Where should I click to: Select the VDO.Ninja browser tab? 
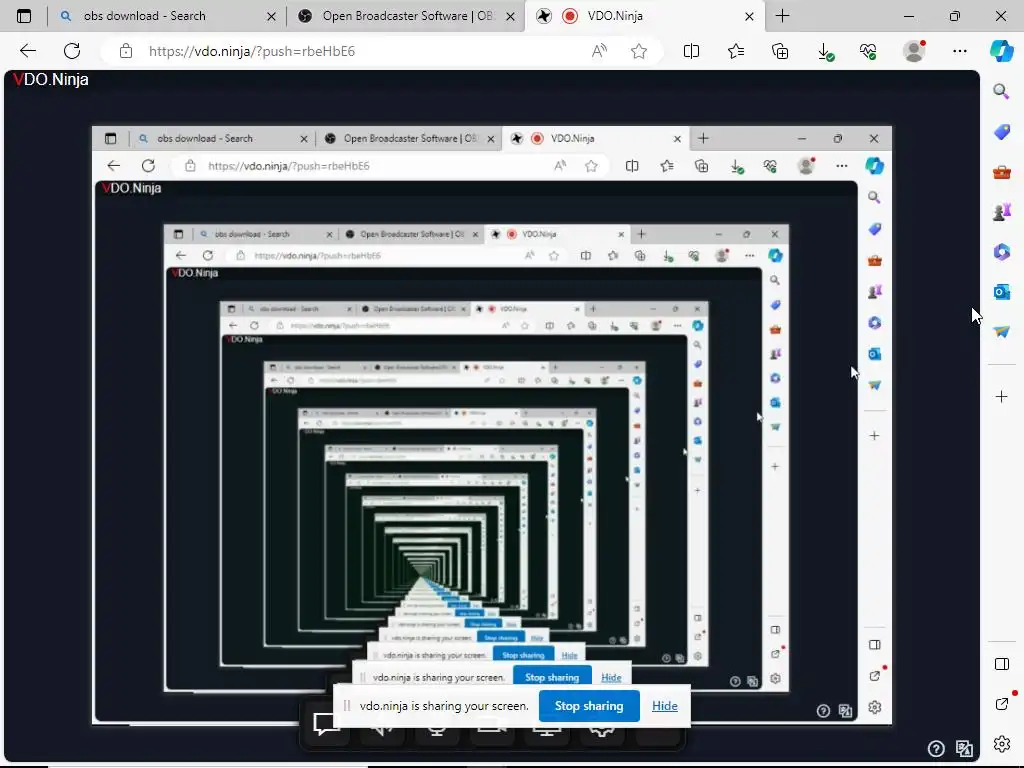click(643, 16)
